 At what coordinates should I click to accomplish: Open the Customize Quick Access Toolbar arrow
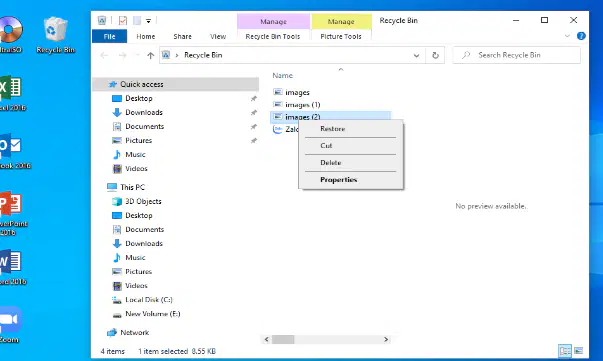(148, 21)
